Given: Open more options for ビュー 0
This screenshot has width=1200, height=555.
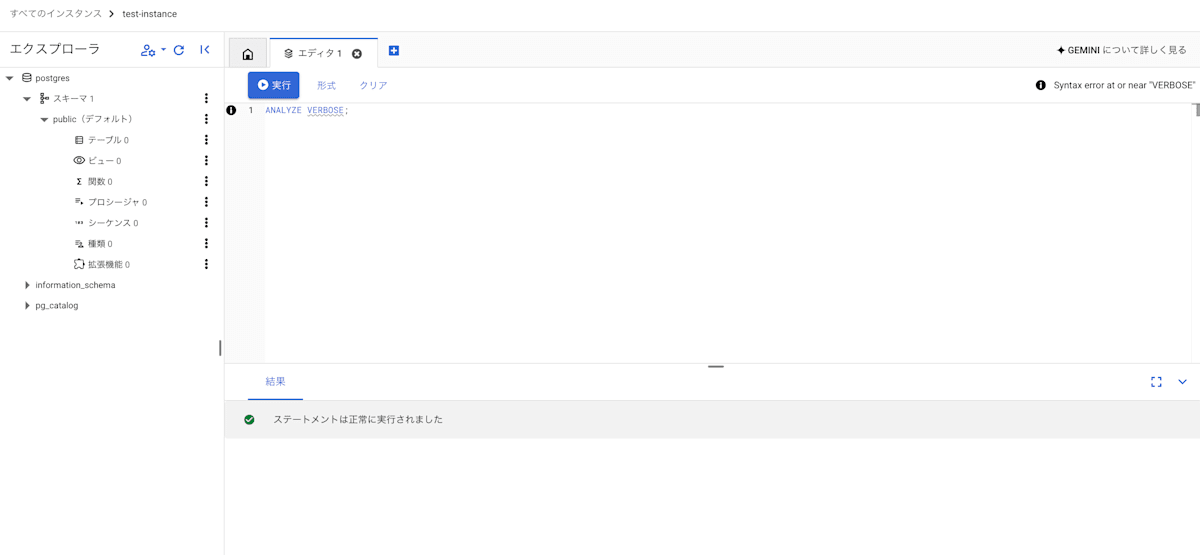Looking at the screenshot, I should point(206,161).
